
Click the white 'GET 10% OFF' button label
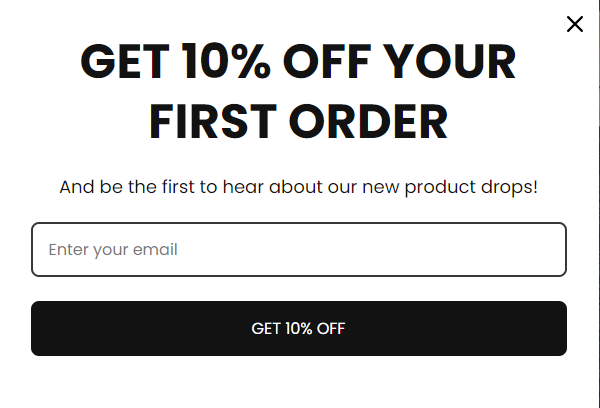click(299, 328)
